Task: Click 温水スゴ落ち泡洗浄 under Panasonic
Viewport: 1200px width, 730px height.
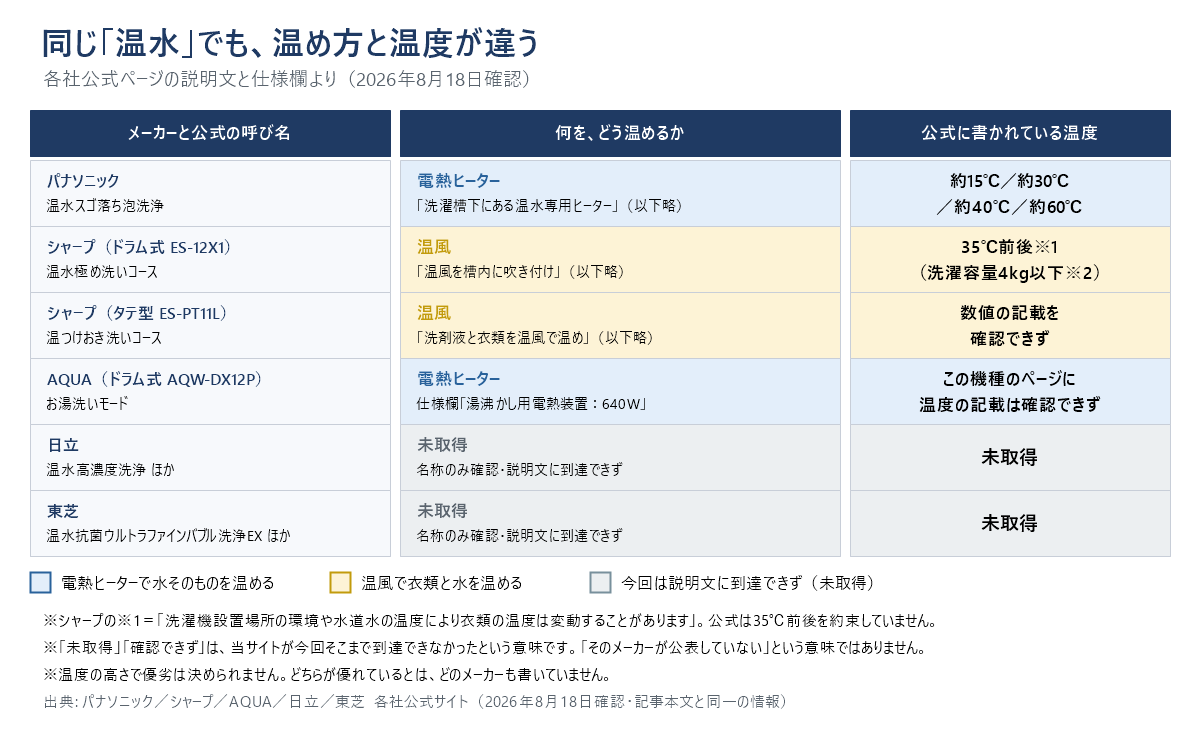Action: [x=104, y=206]
